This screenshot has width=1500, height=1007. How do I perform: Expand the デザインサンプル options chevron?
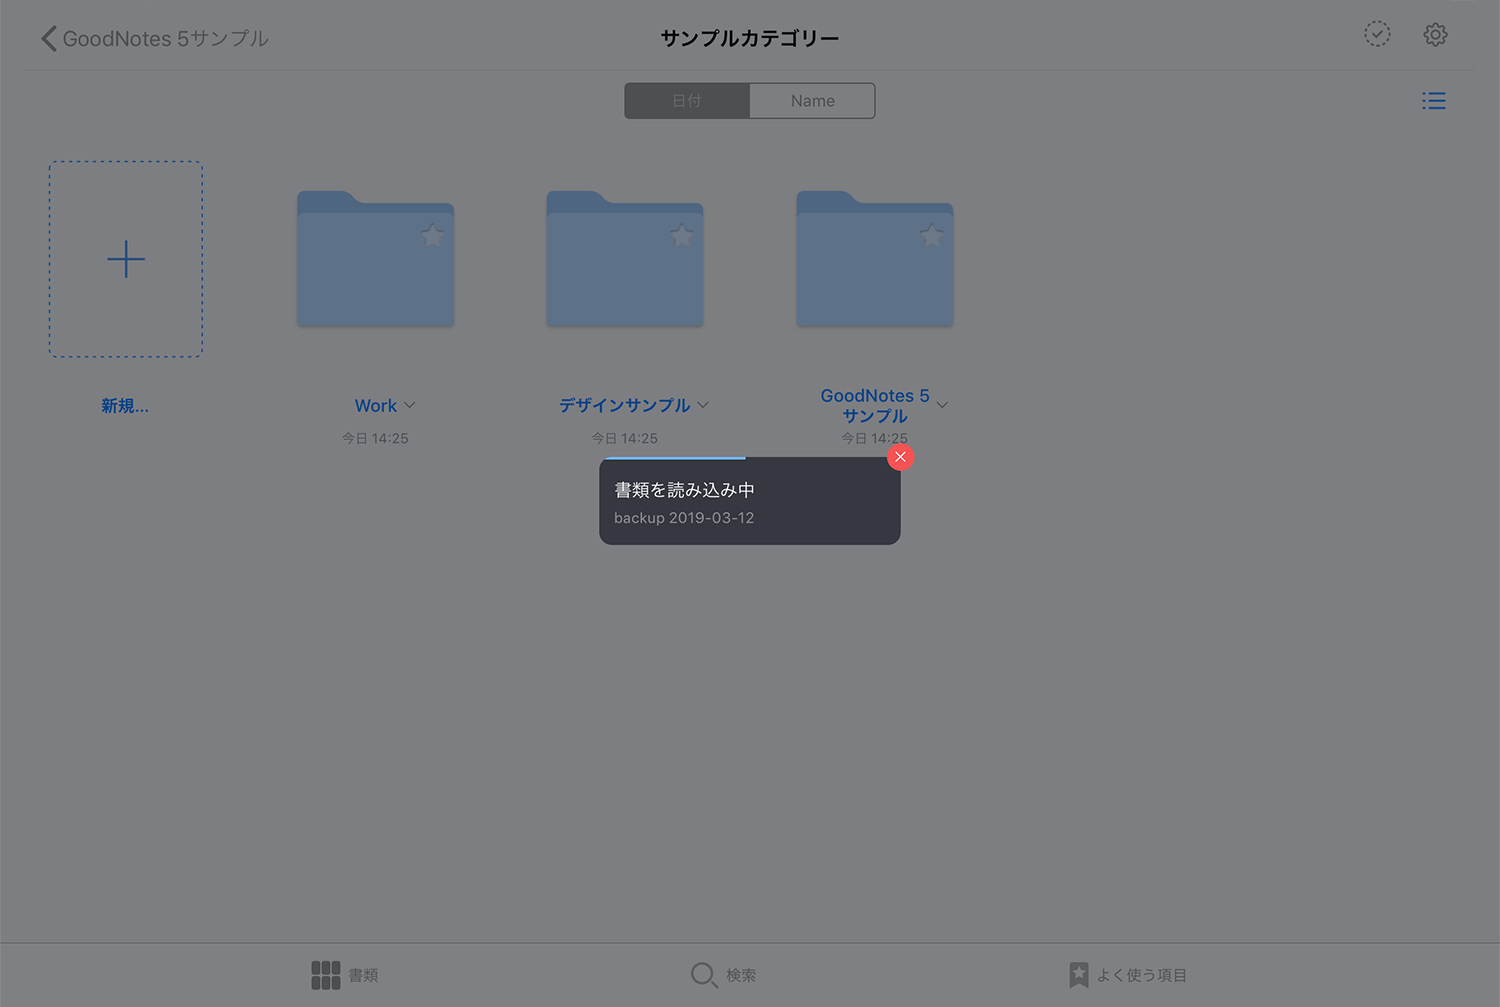[x=703, y=405]
